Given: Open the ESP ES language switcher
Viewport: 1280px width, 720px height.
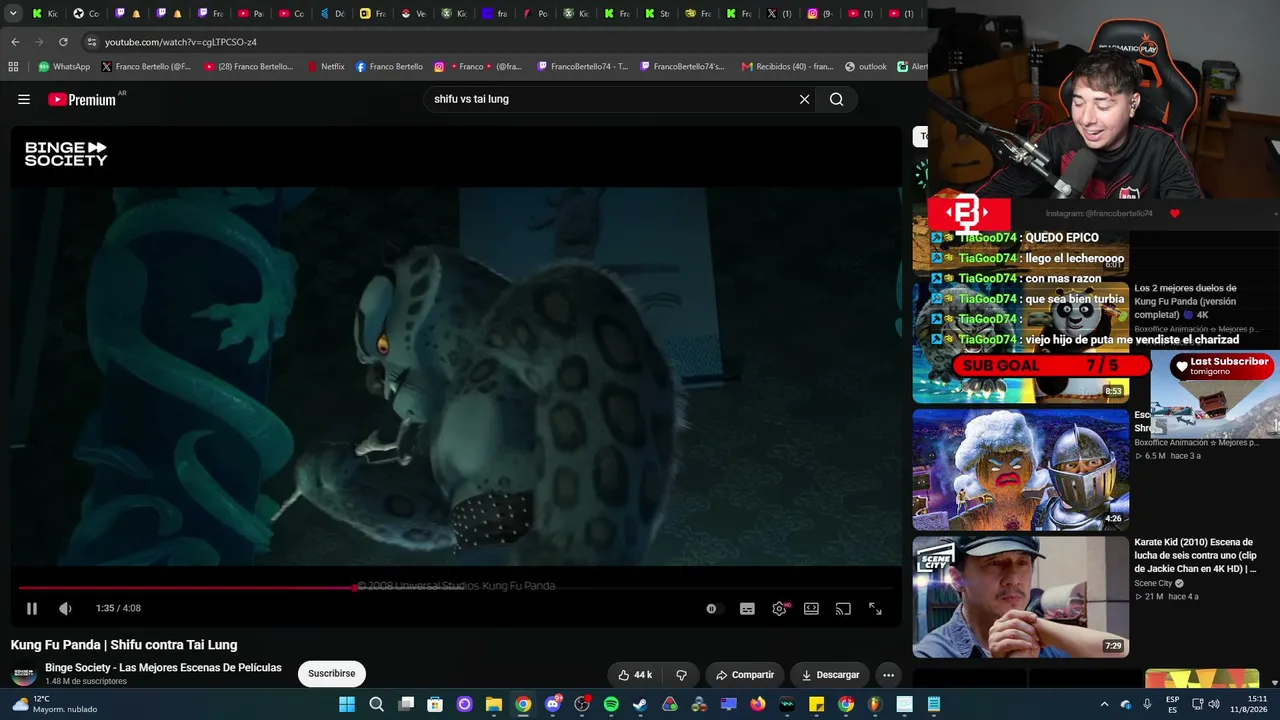Looking at the screenshot, I should pyautogui.click(x=1172, y=705).
